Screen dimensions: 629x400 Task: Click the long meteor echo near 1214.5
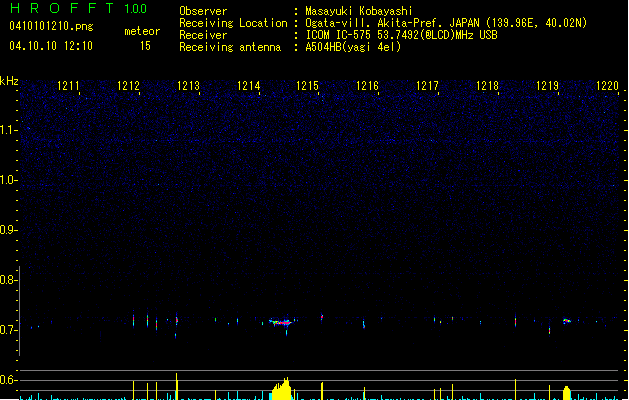coord(281,322)
